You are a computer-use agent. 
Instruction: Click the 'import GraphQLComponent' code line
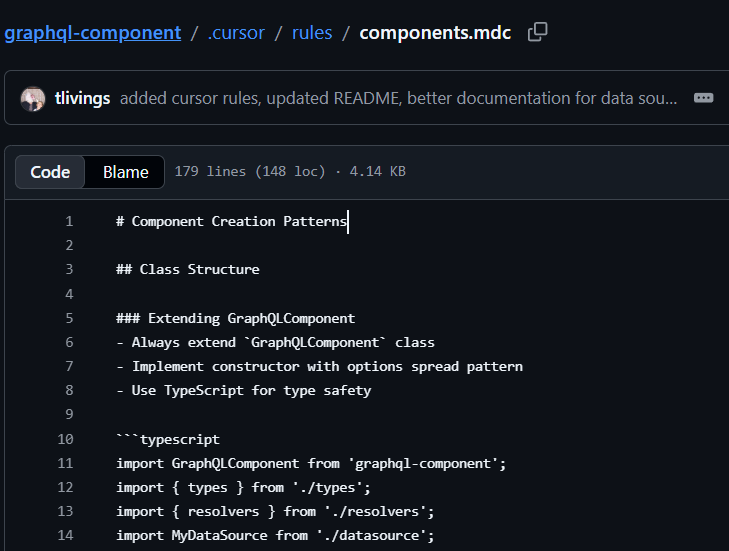point(311,463)
